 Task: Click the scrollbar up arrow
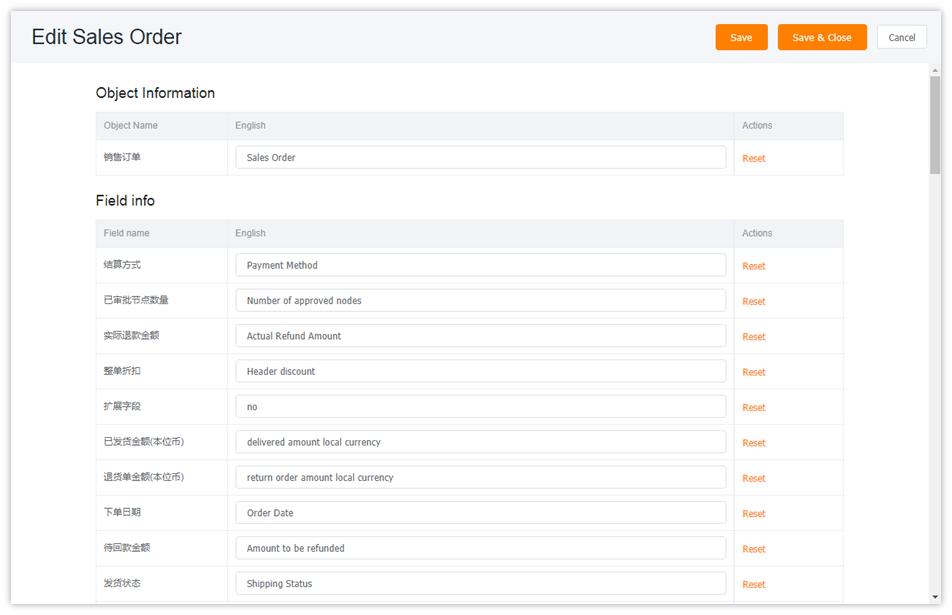[x=934, y=70]
